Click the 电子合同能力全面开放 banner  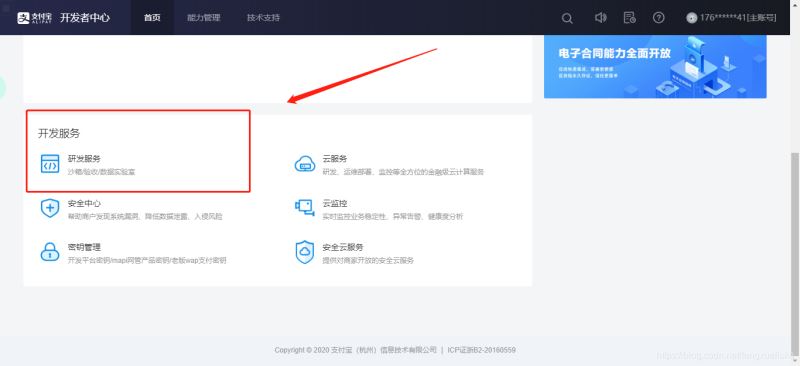pos(655,66)
